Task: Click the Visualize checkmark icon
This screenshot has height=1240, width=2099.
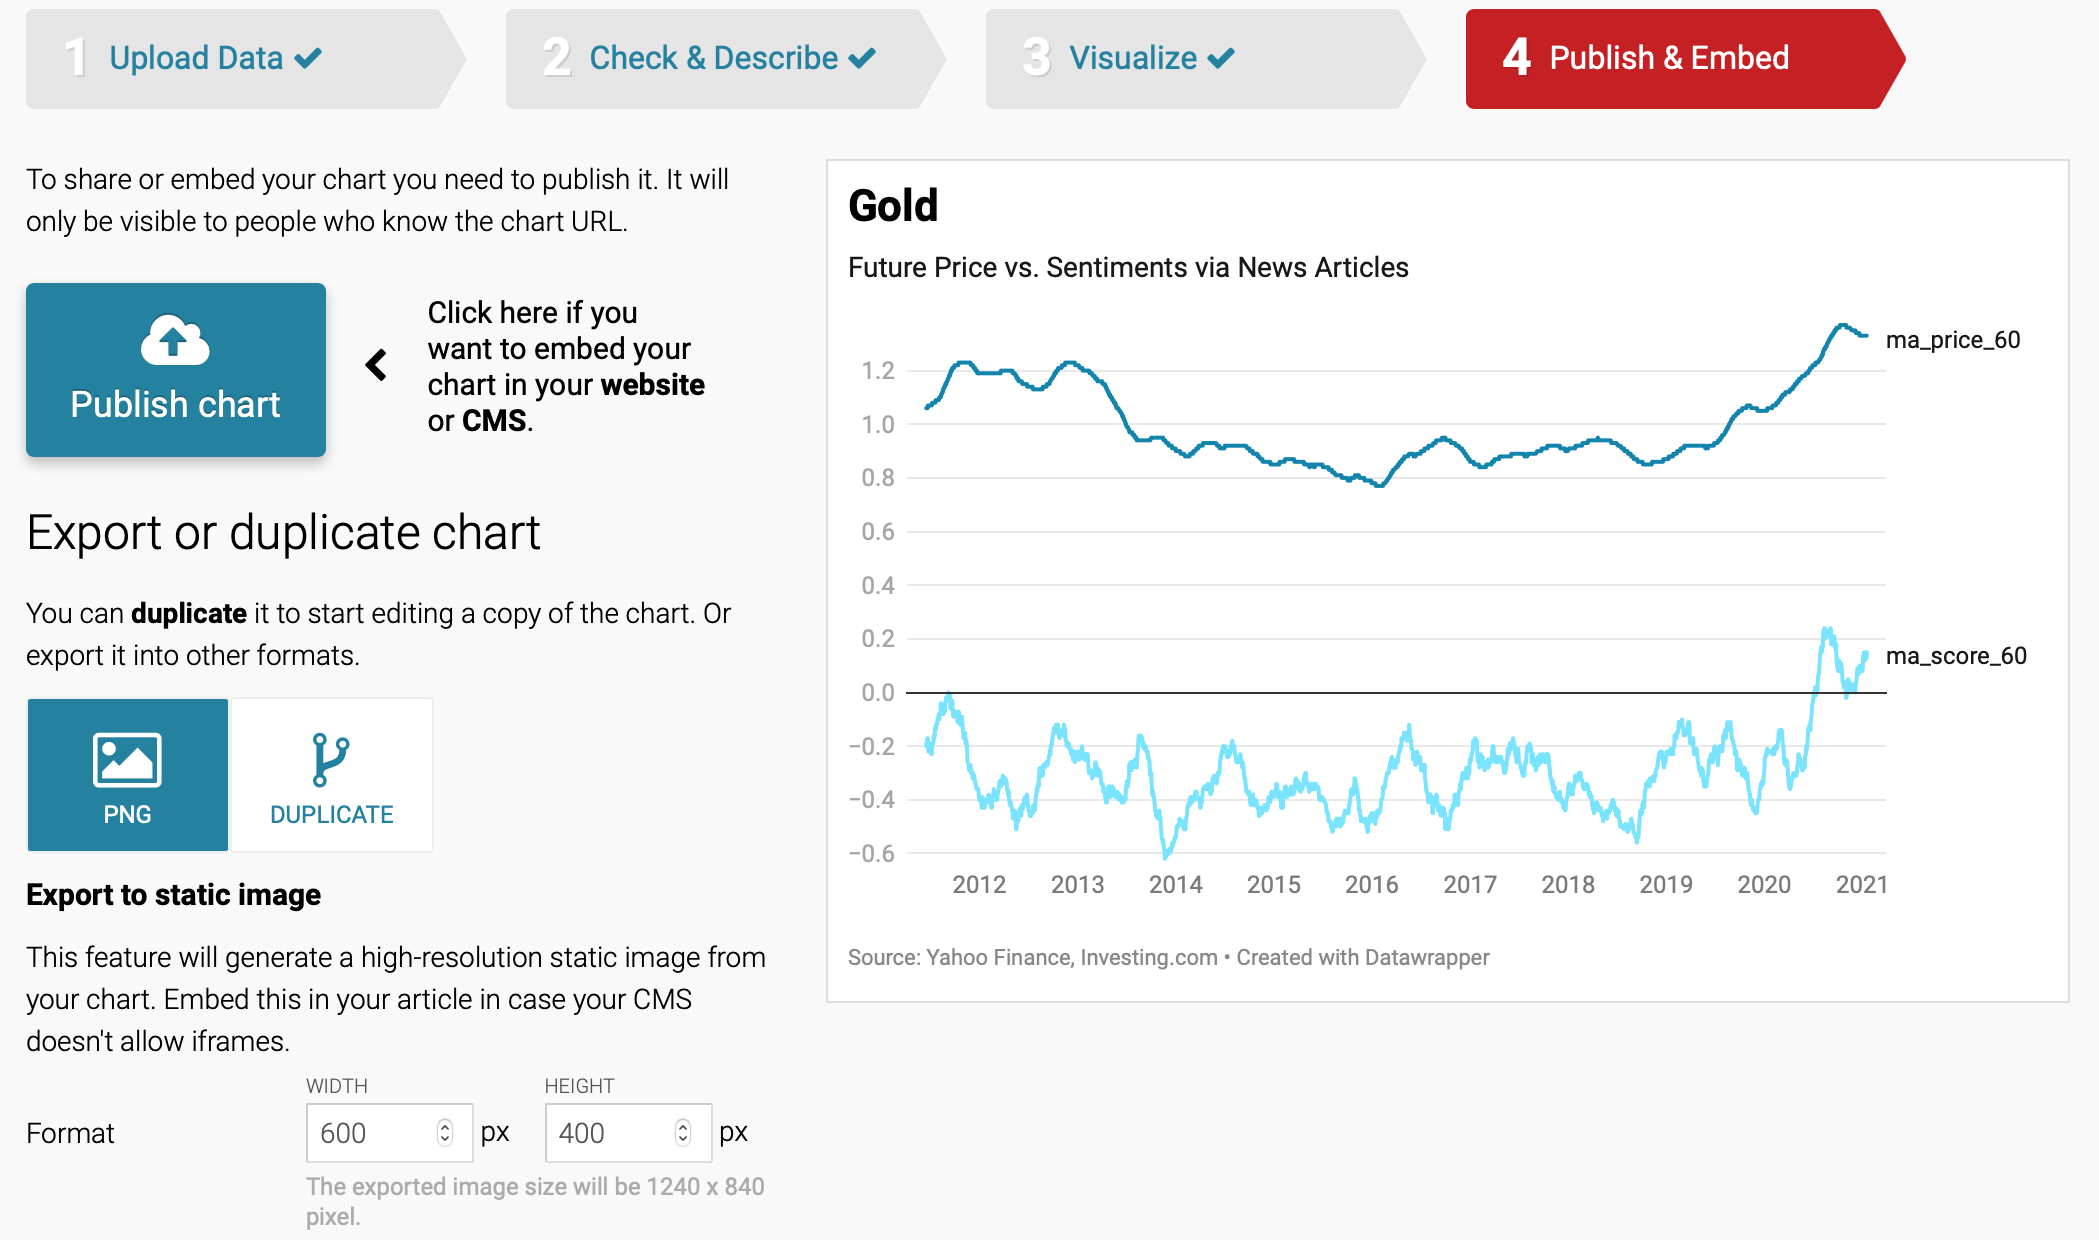Action: (1221, 58)
